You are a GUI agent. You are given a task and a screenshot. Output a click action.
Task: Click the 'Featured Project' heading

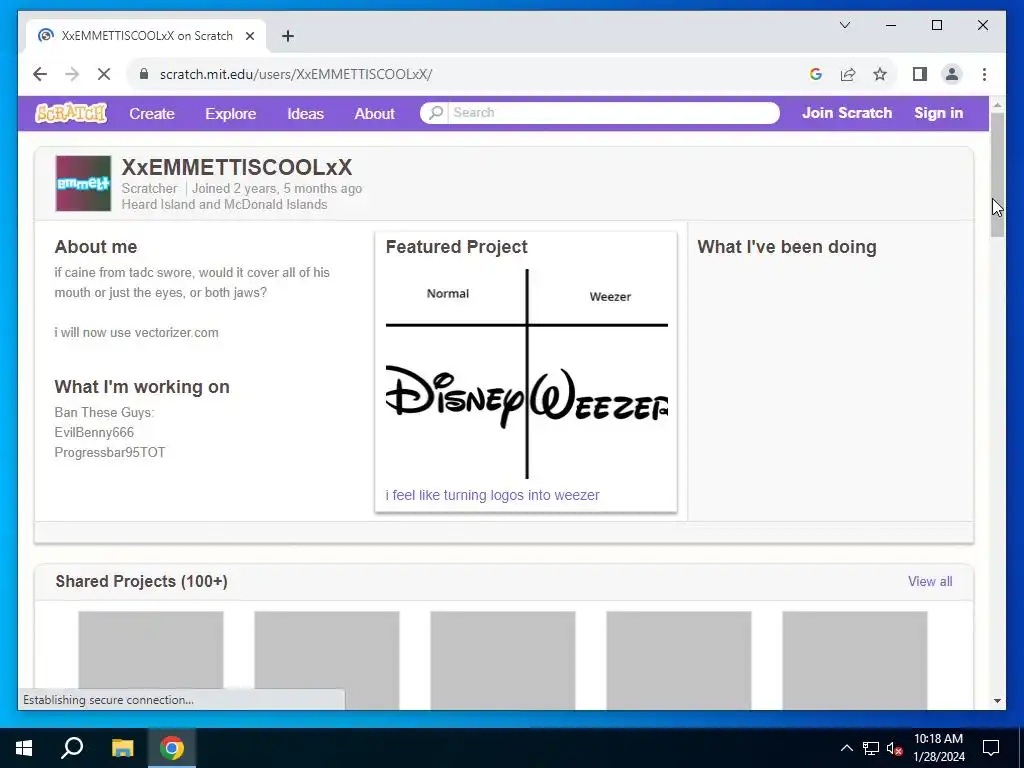tap(456, 247)
